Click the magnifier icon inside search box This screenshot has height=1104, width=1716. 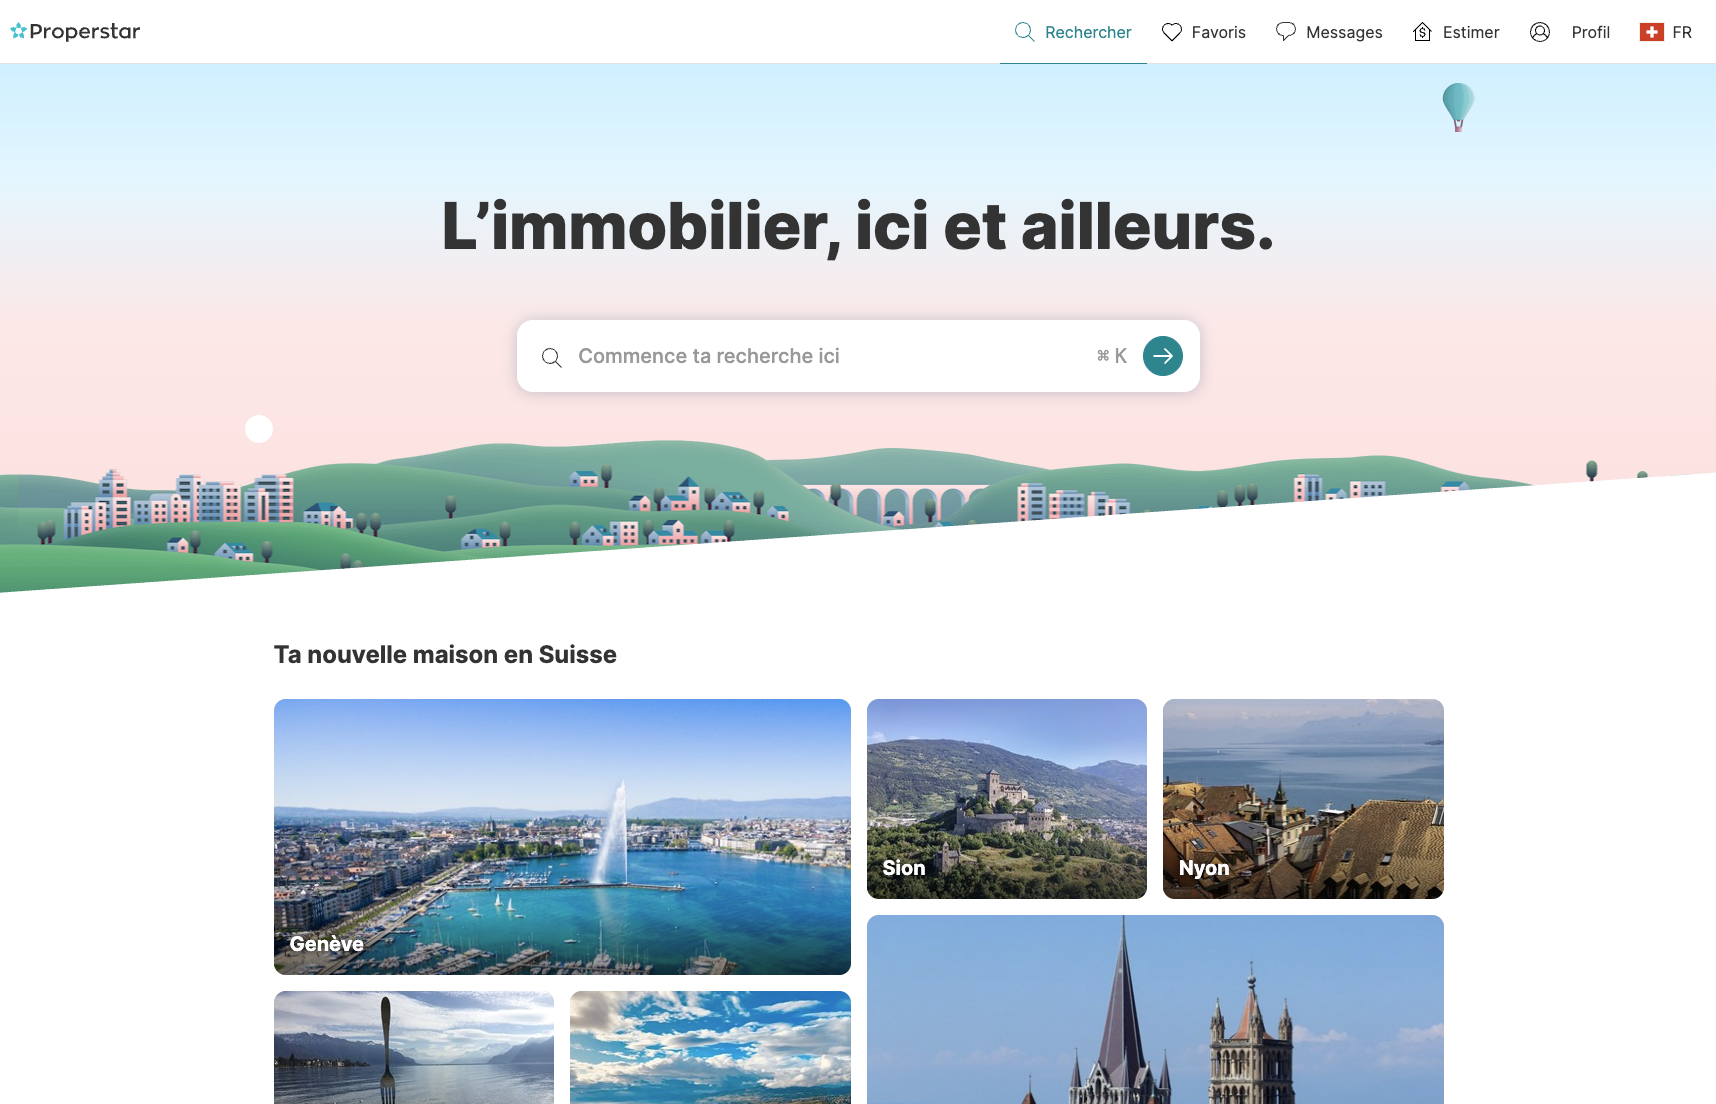tap(551, 357)
